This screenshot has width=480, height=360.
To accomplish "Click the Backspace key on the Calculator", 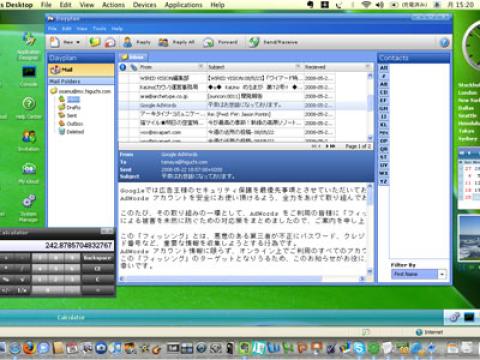I will [x=97, y=258].
